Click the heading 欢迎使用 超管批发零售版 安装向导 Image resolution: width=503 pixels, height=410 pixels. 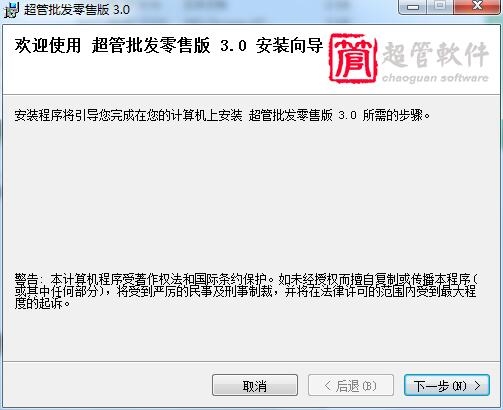(x=169, y=45)
